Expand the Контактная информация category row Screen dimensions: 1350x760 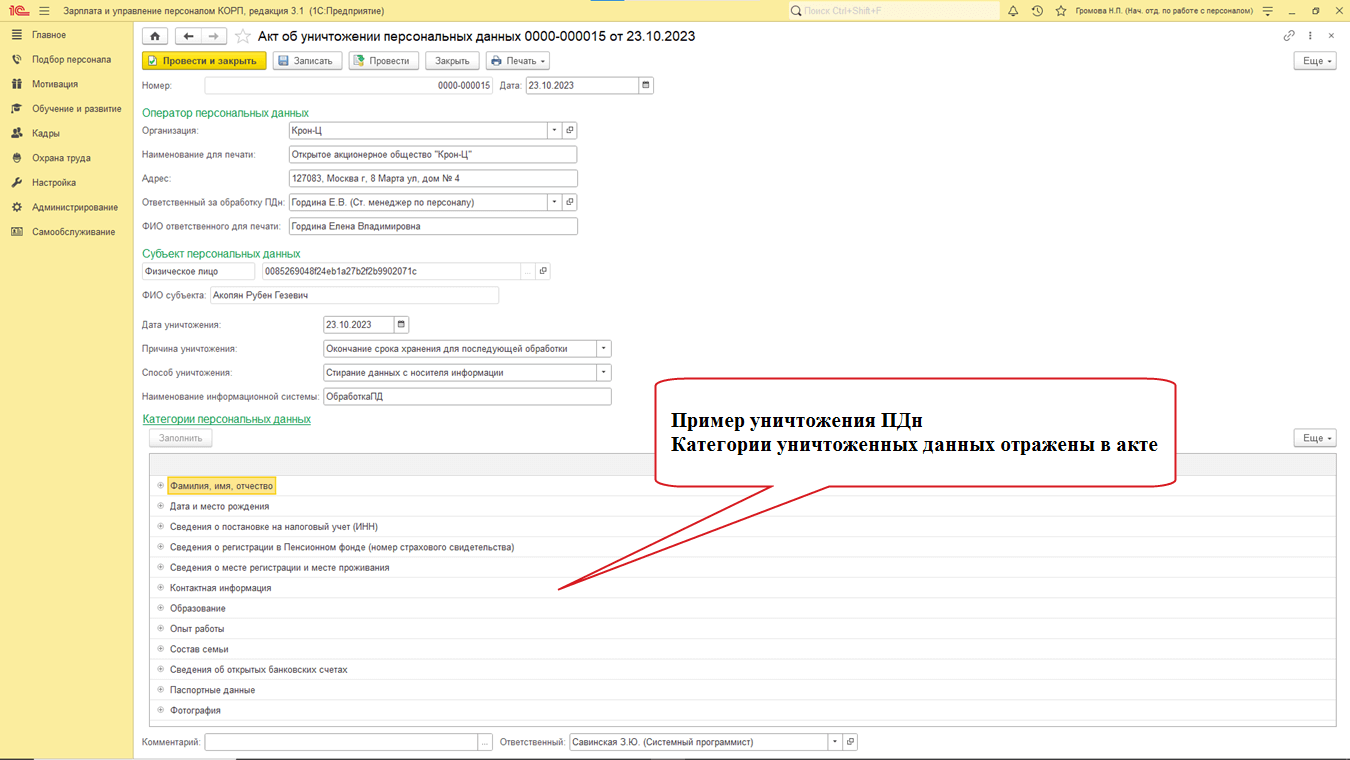click(x=160, y=588)
